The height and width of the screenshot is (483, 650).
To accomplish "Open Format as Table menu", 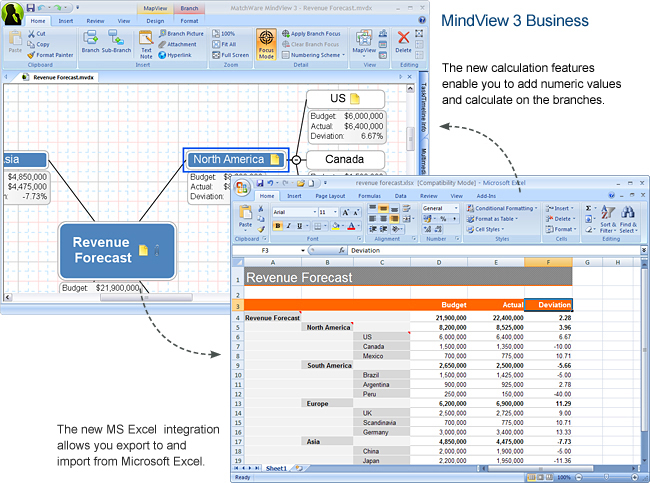I will pos(492,218).
